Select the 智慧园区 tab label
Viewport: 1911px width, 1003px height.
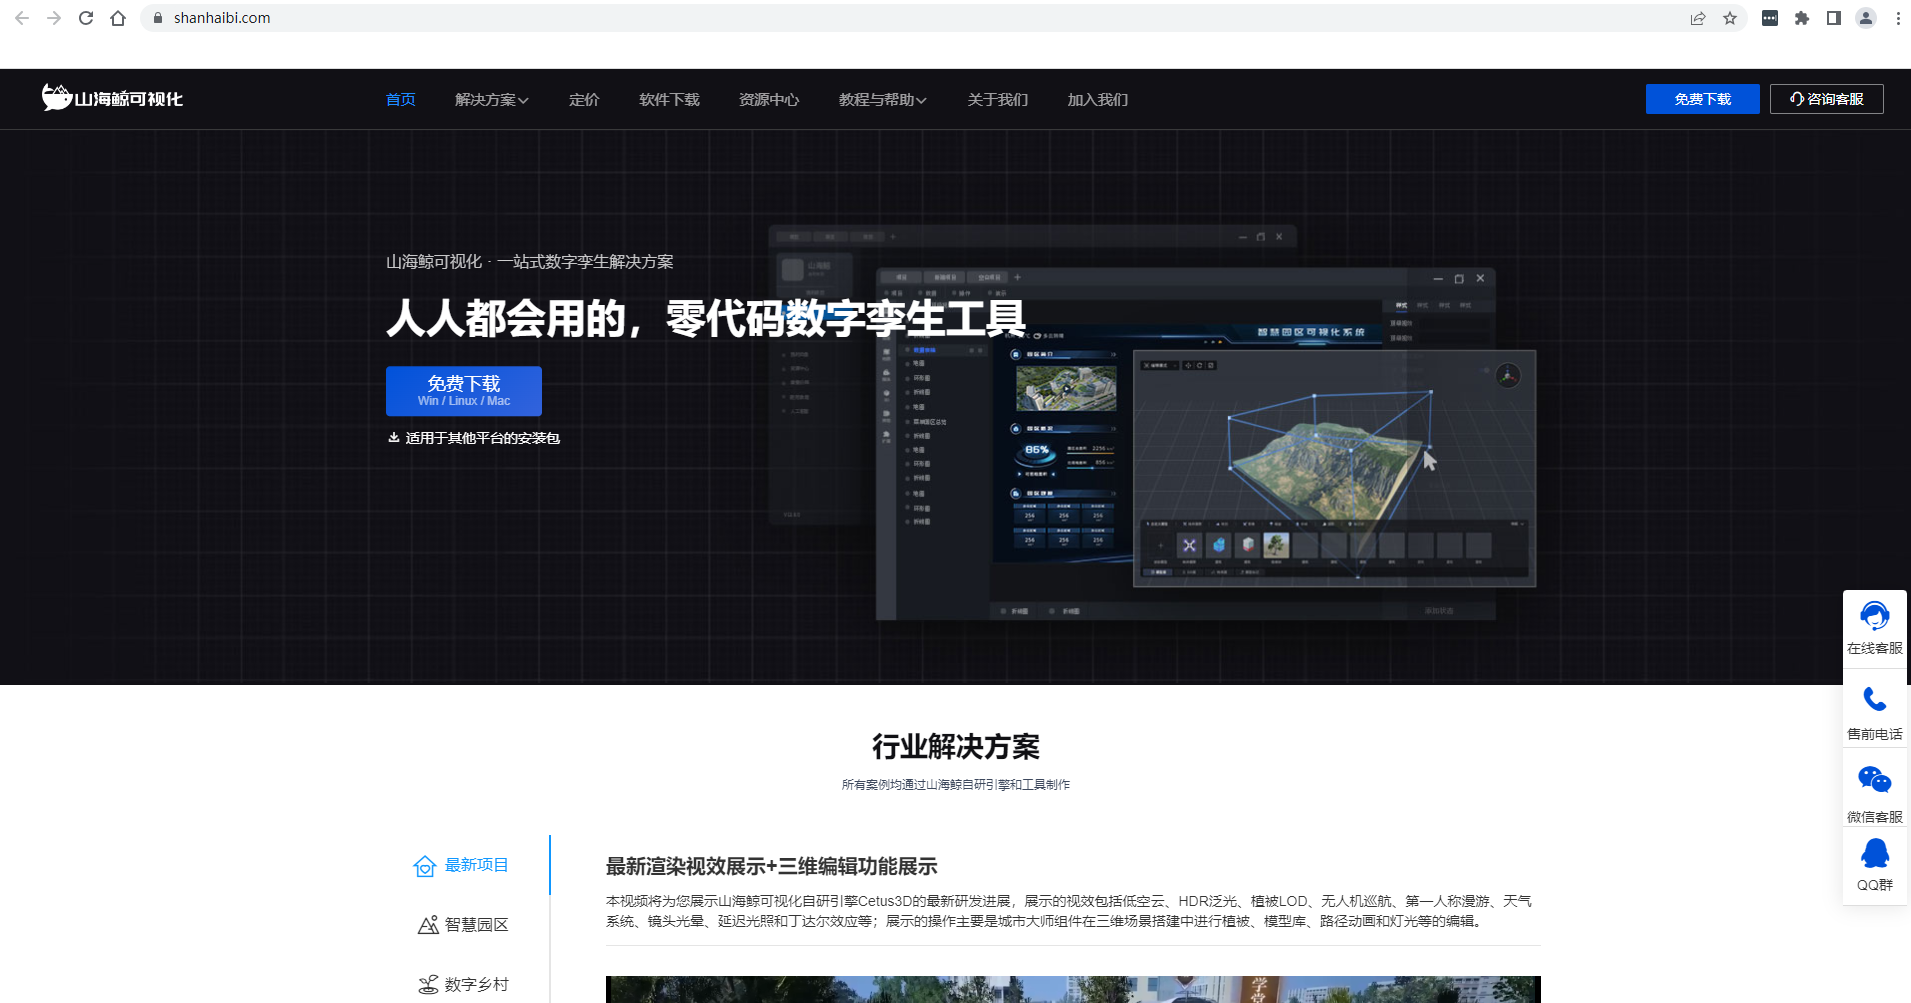(x=477, y=925)
